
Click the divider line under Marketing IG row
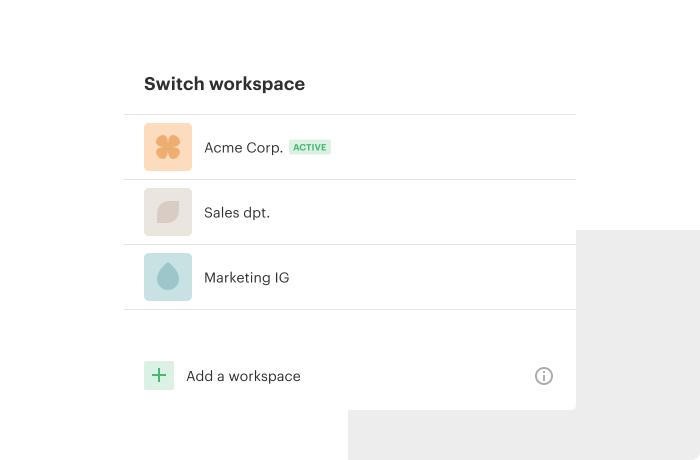[350, 309]
